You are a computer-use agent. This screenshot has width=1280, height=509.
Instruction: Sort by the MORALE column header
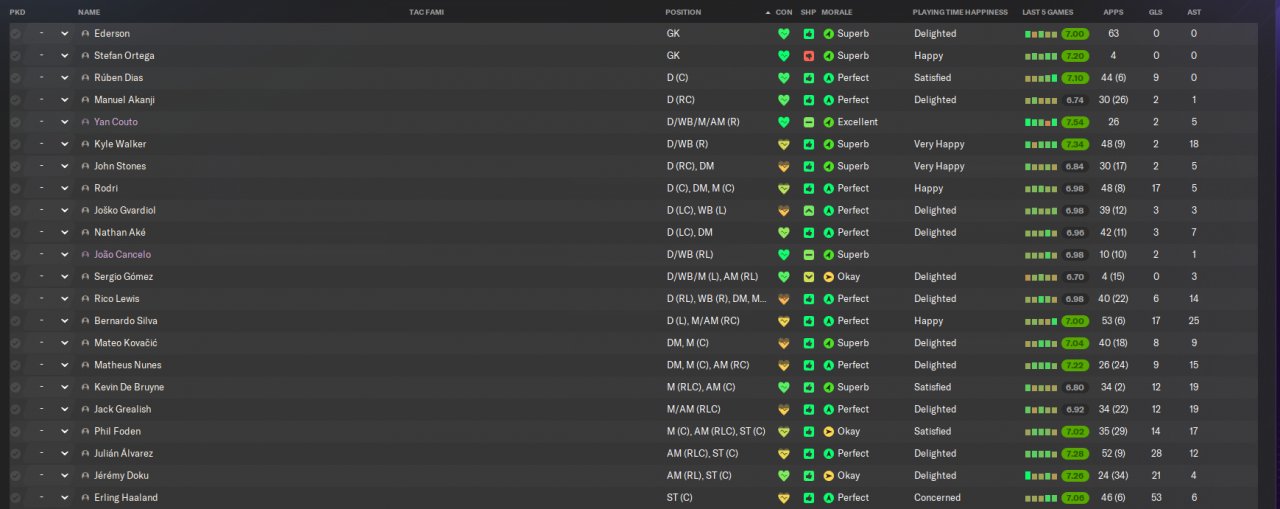838,12
